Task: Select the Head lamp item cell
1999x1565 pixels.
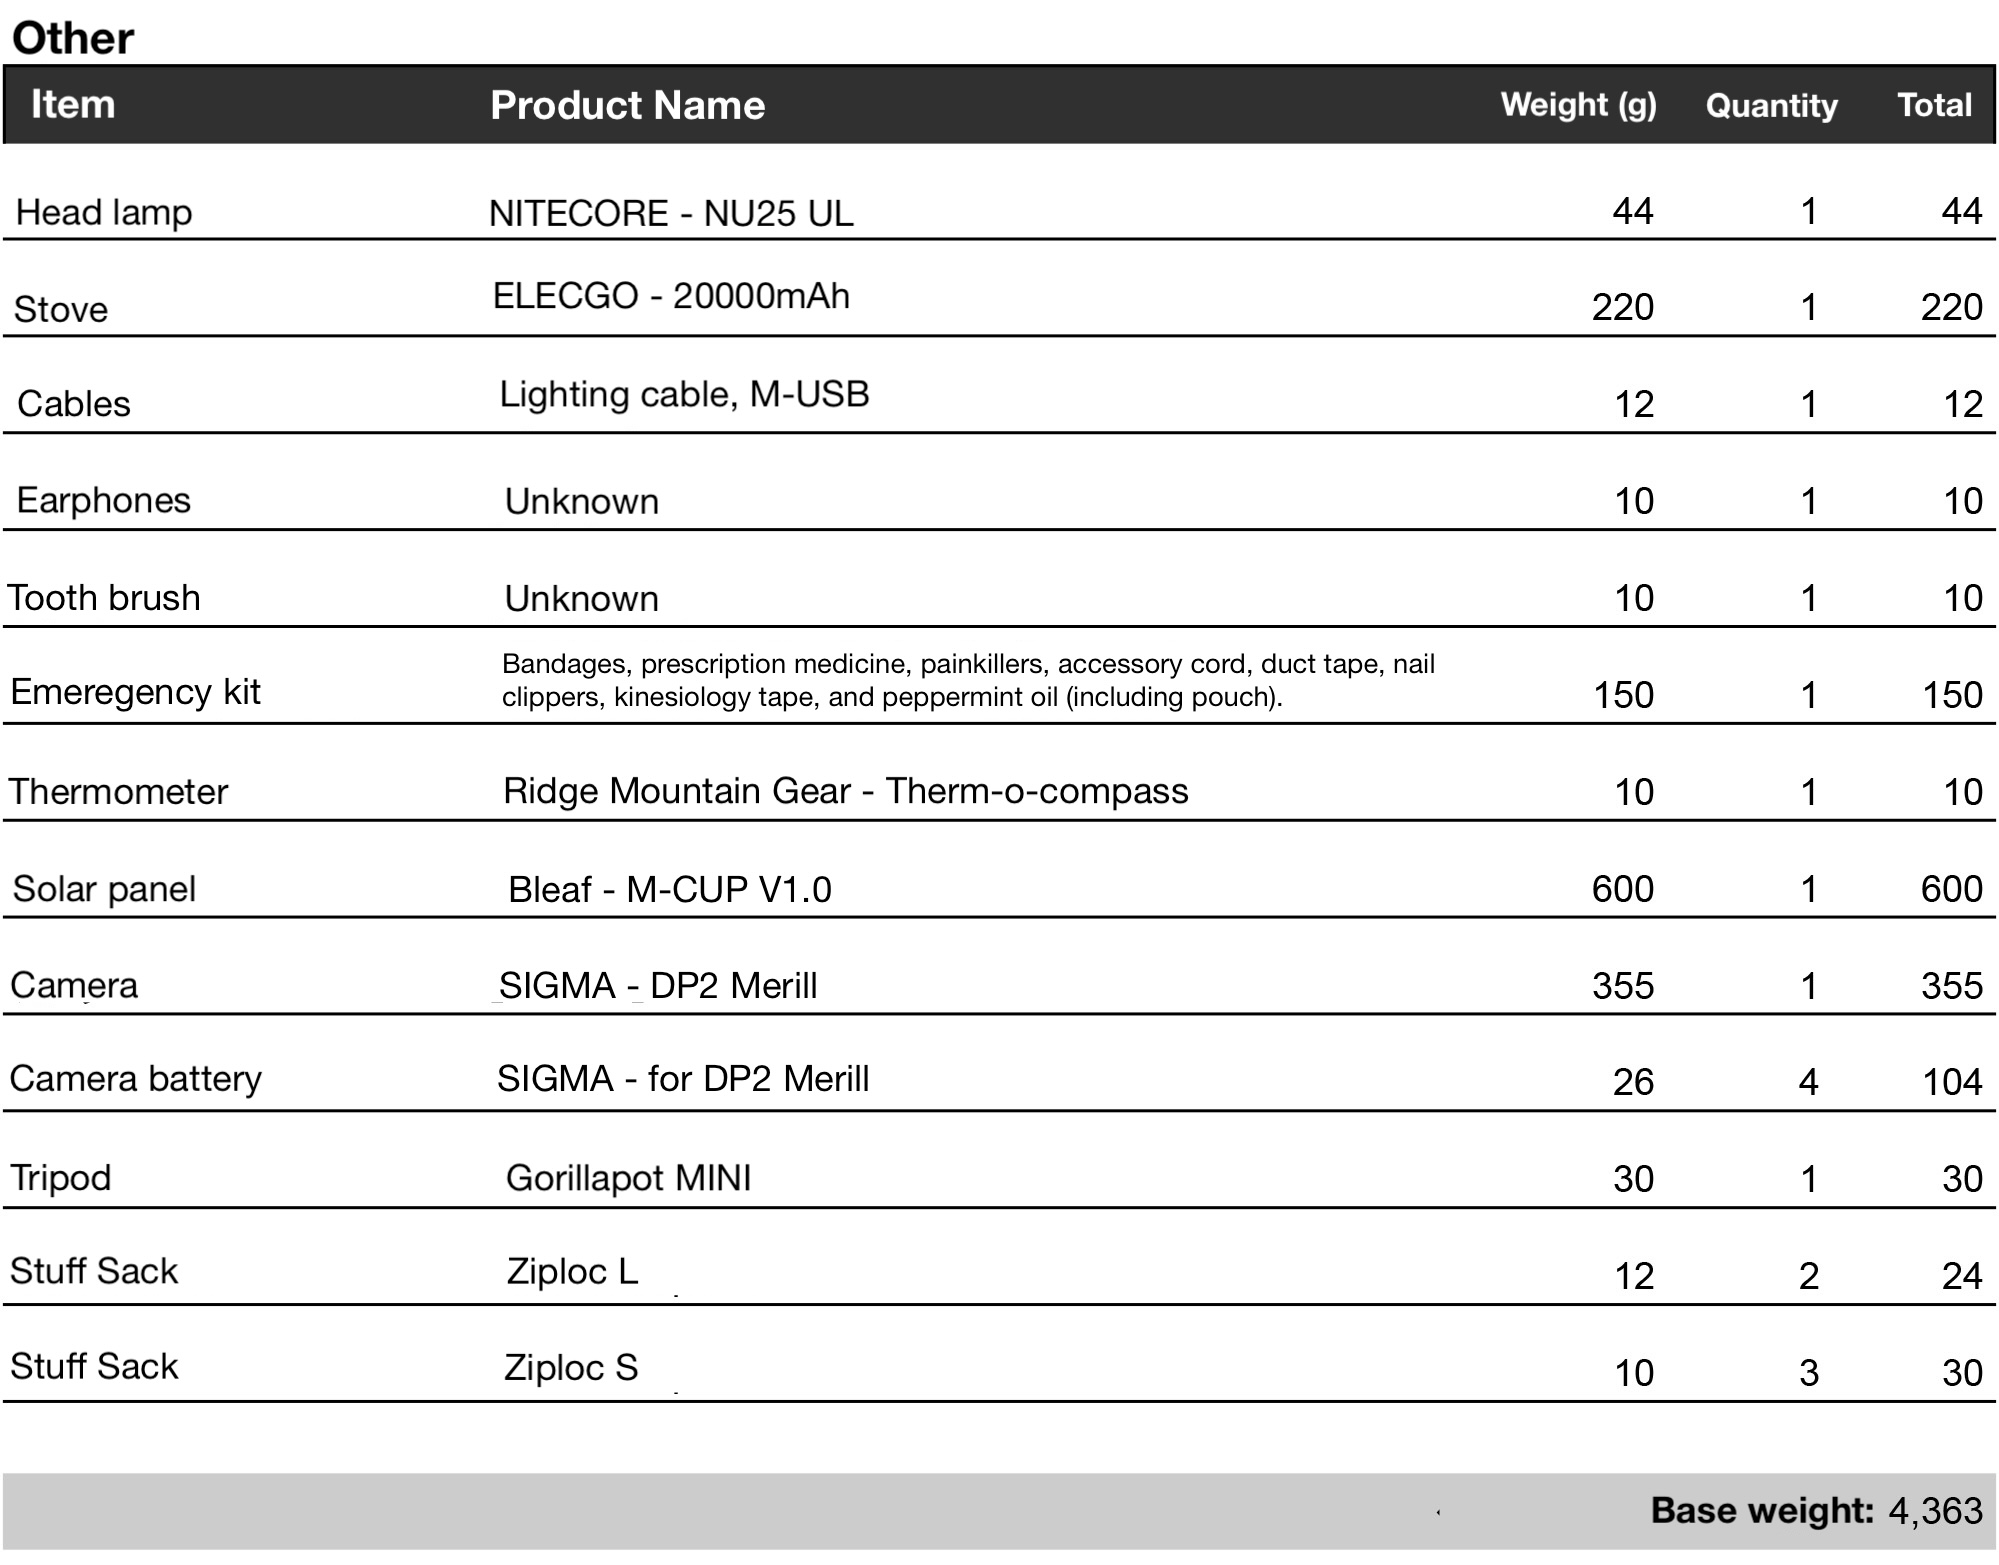Action: coord(104,212)
